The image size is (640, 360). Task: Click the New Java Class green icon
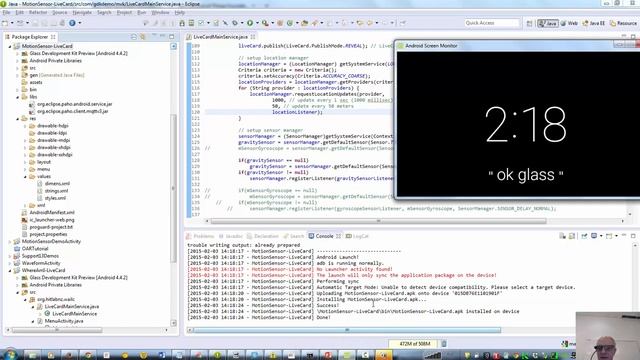pyautogui.click(x=290, y=23)
